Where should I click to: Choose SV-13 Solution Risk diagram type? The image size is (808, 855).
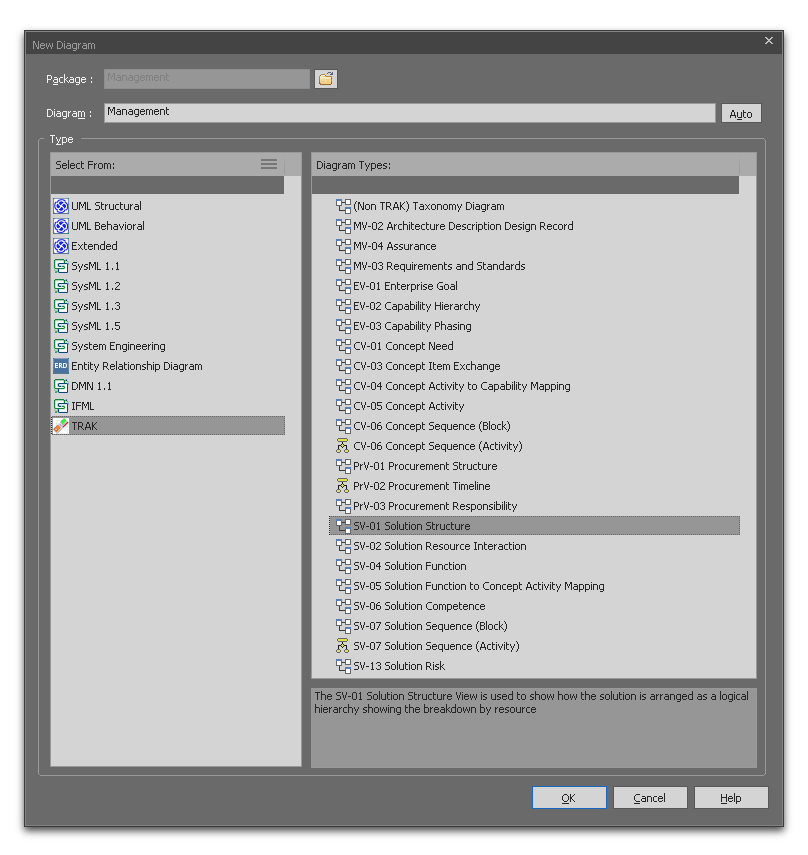(x=398, y=666)
